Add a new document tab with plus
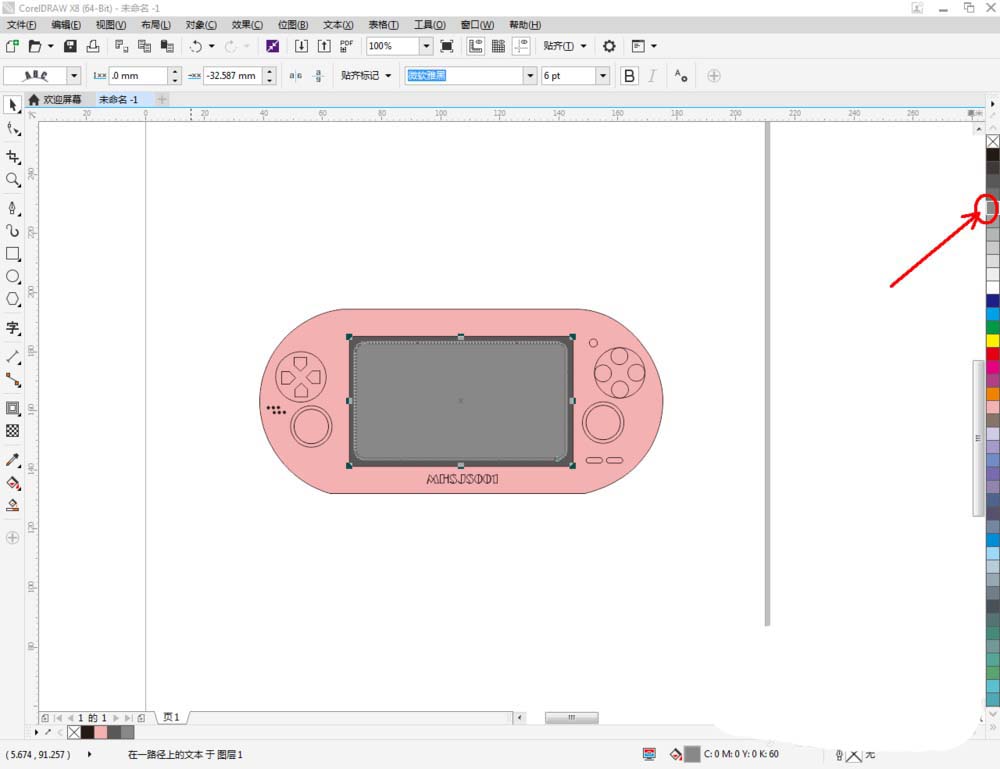1000x769 pixels. [x=162, y=99]
